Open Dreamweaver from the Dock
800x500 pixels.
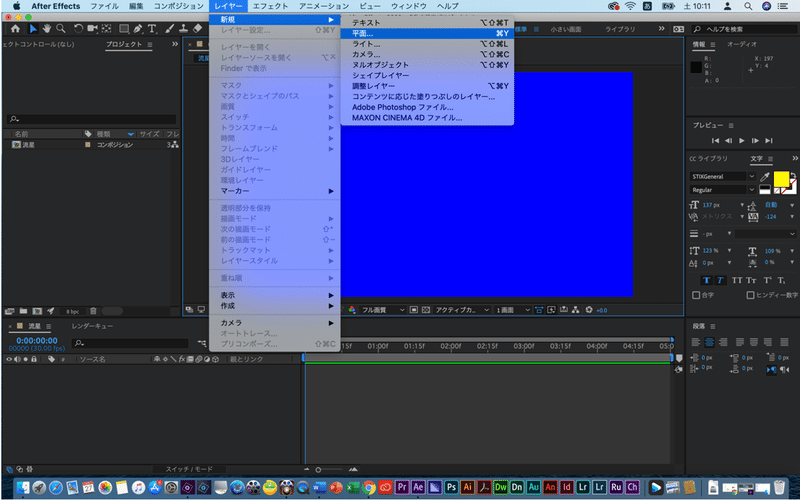[x=501, y=487]
